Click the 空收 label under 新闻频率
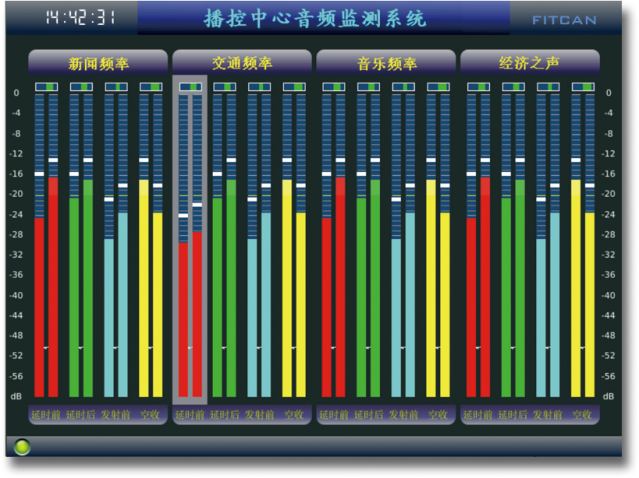 150,415
